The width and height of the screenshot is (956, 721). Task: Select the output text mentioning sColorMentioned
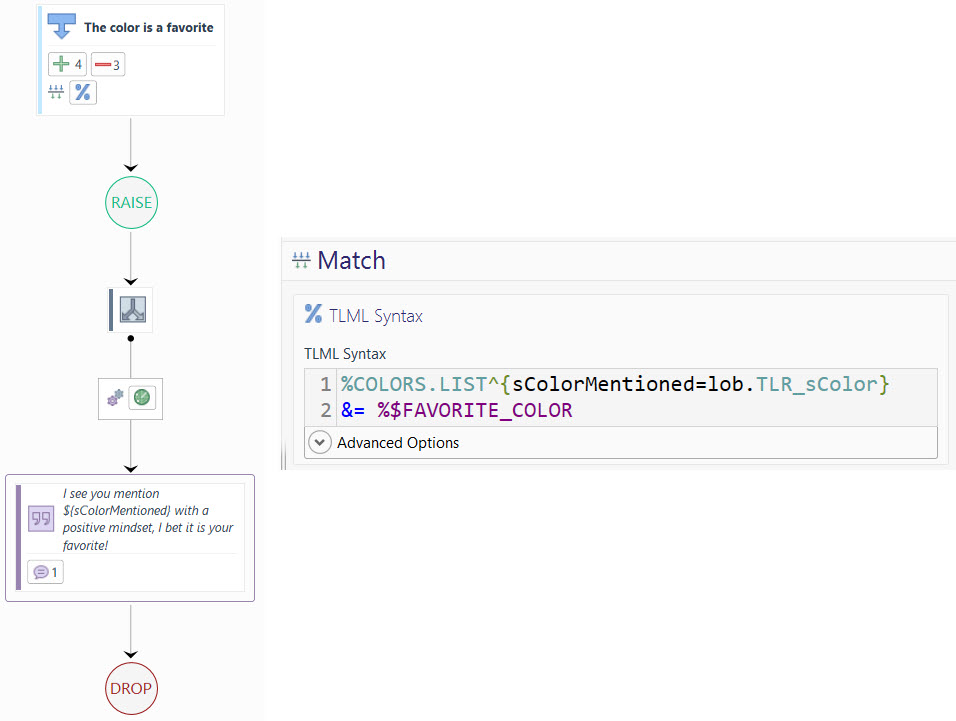click(x=147, y=519)
